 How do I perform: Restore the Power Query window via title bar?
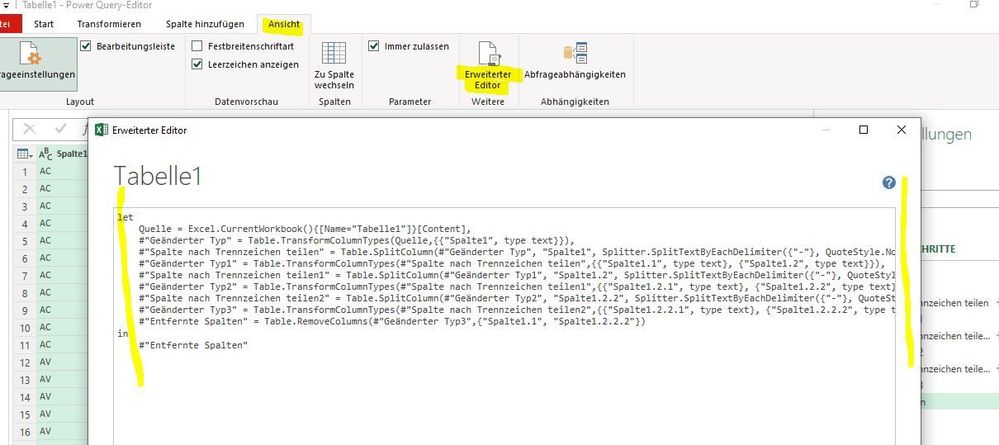click(974, 4)
